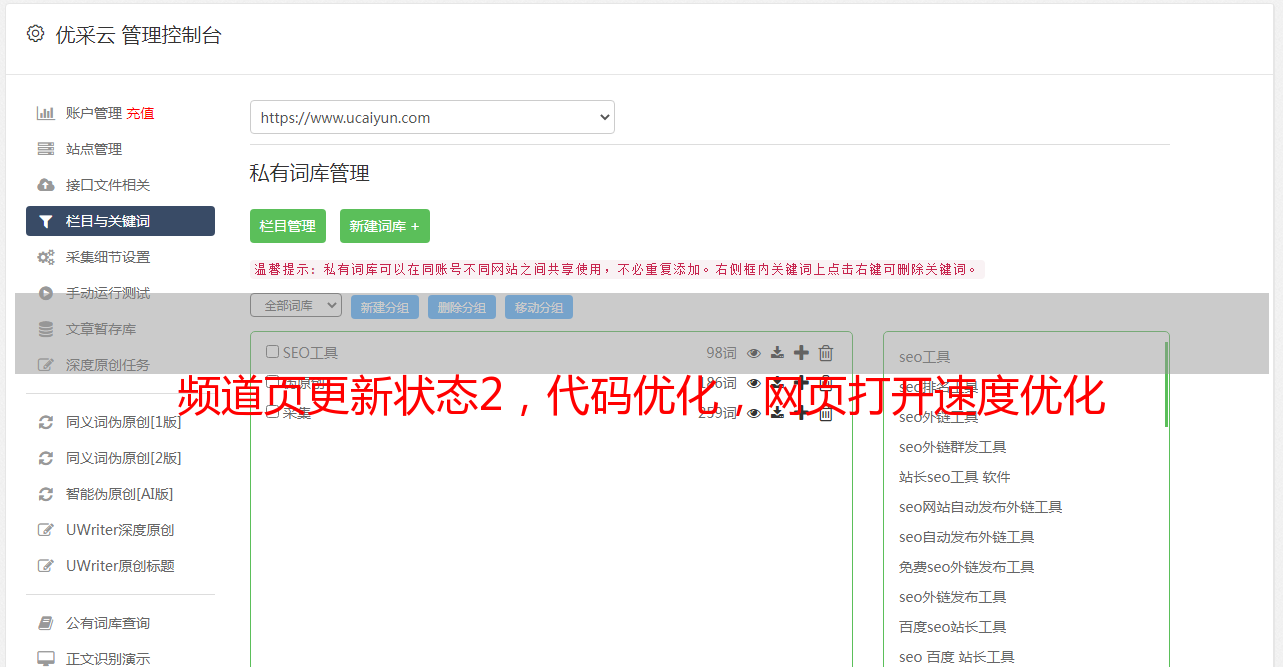
Task: Click the 删除分组 button
Action: click(x=462, y=307)
